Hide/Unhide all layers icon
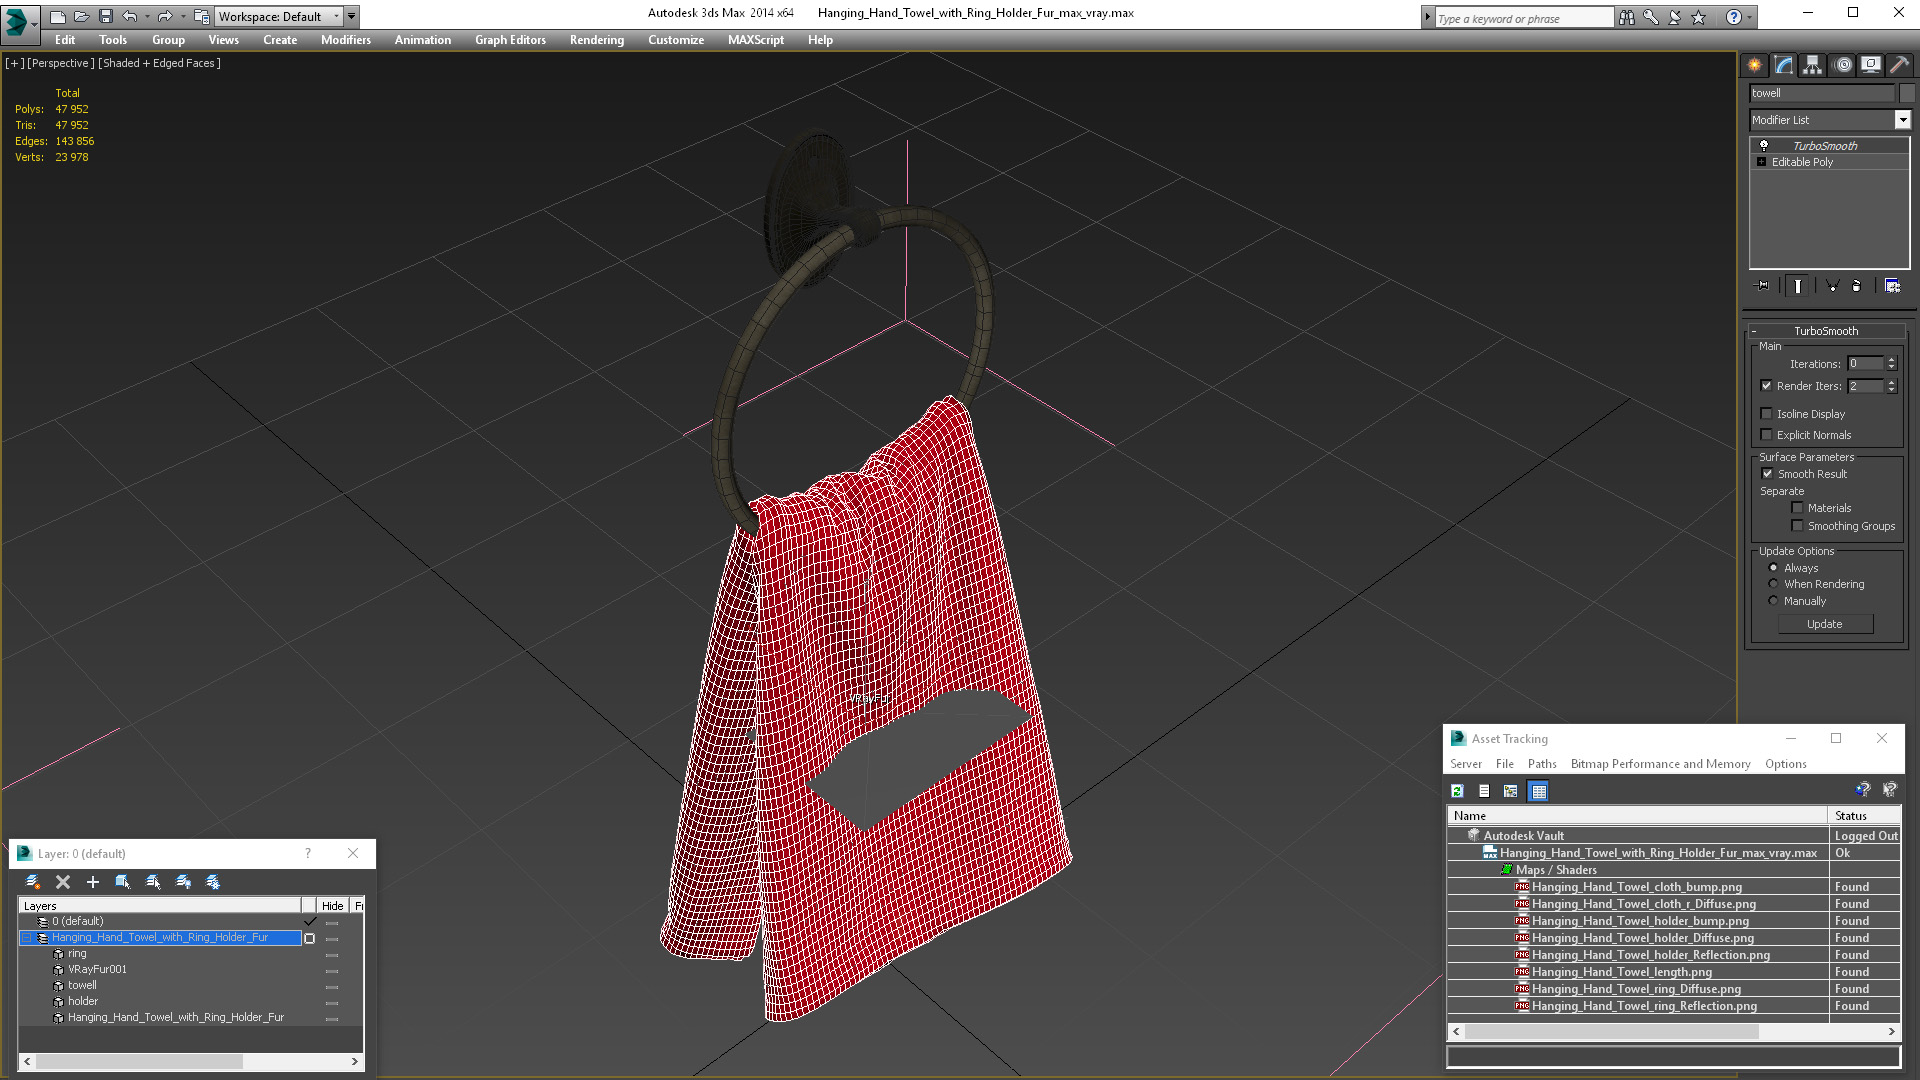Screen dimensions: 1920x1080 tap(183, 882)
